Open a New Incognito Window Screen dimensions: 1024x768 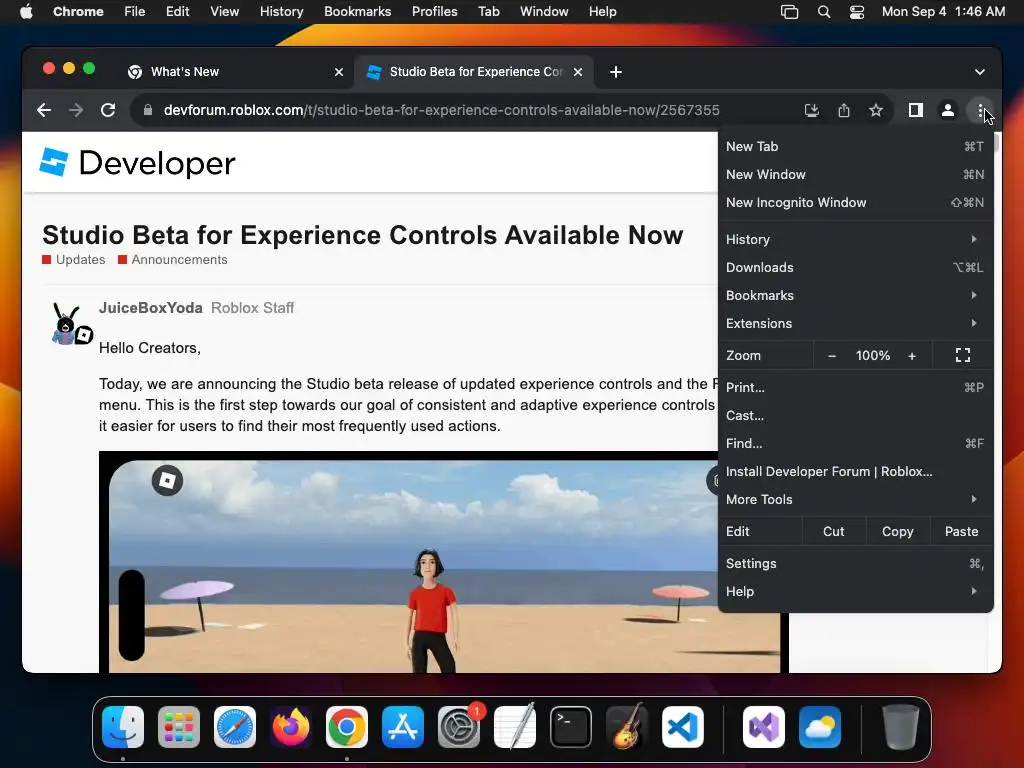click(x=856, y=203)
